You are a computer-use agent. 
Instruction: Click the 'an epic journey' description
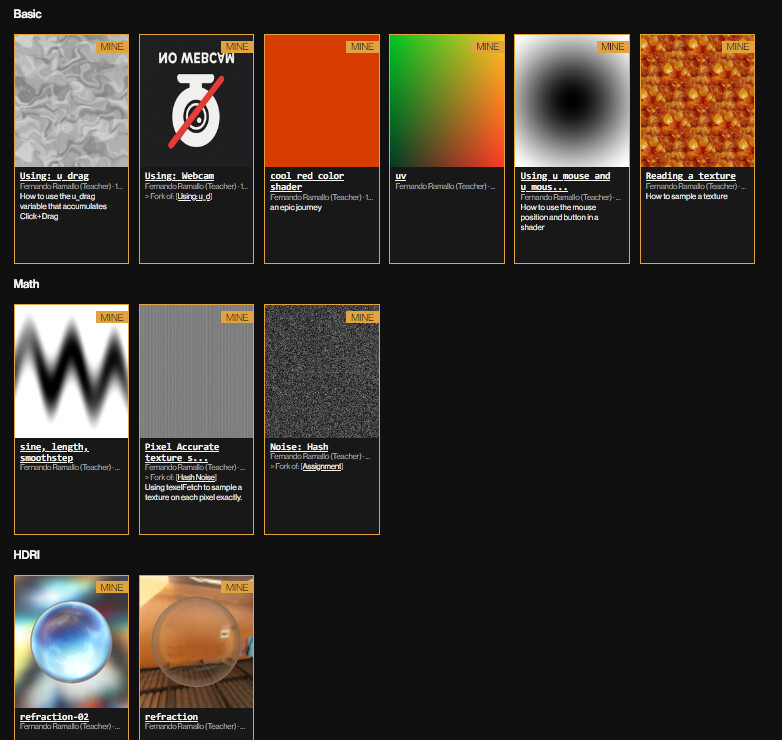pos(296,207)
